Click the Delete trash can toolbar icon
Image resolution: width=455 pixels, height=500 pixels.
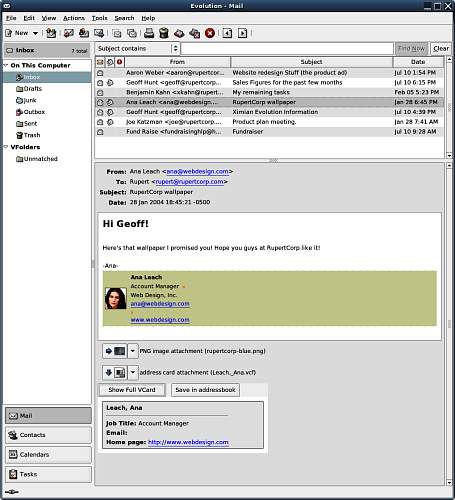[164, 33]
